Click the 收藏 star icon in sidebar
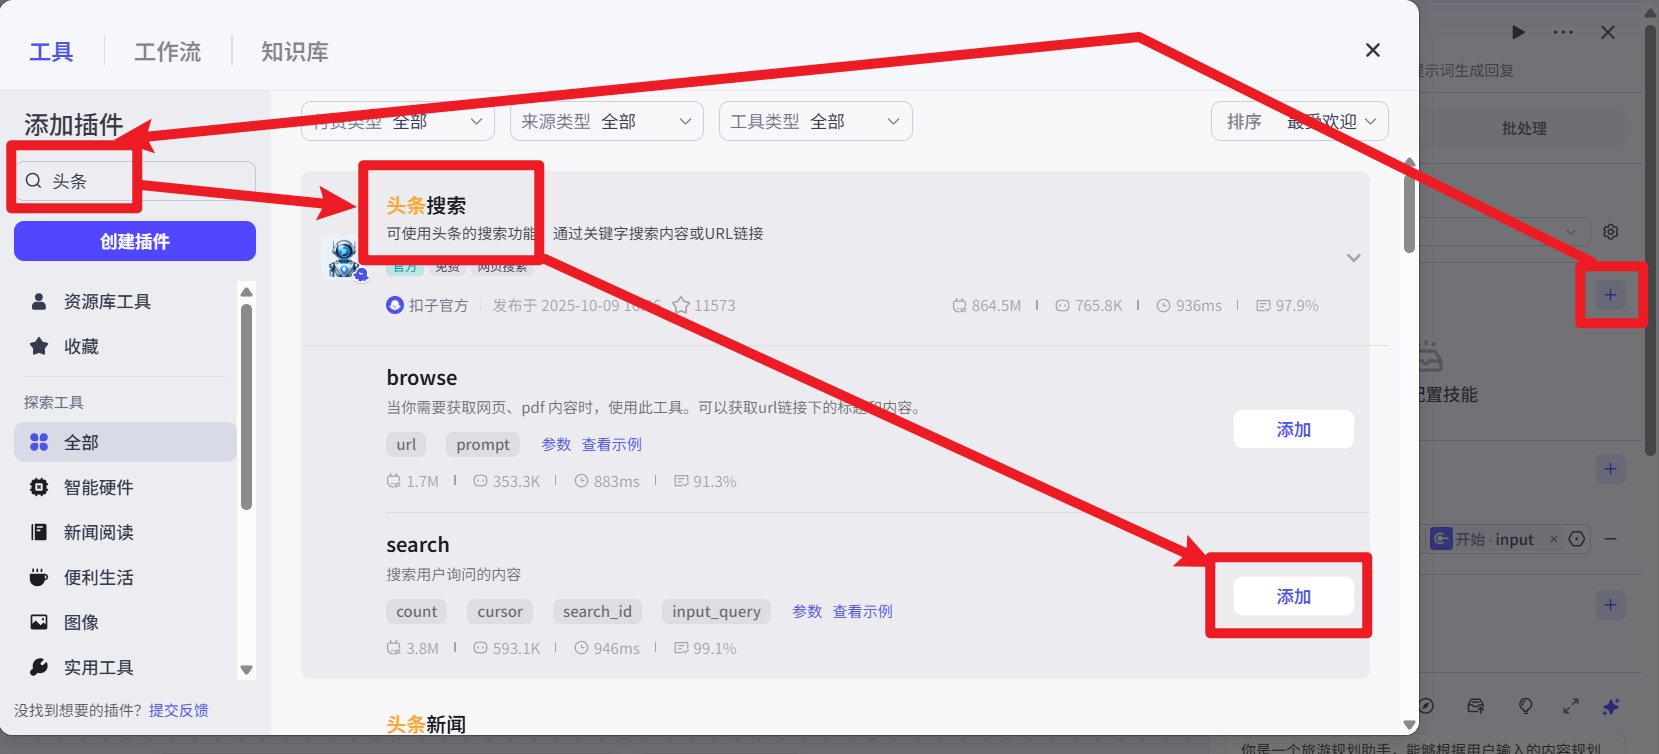The image size is (1659, 754). tap(39, 346)
